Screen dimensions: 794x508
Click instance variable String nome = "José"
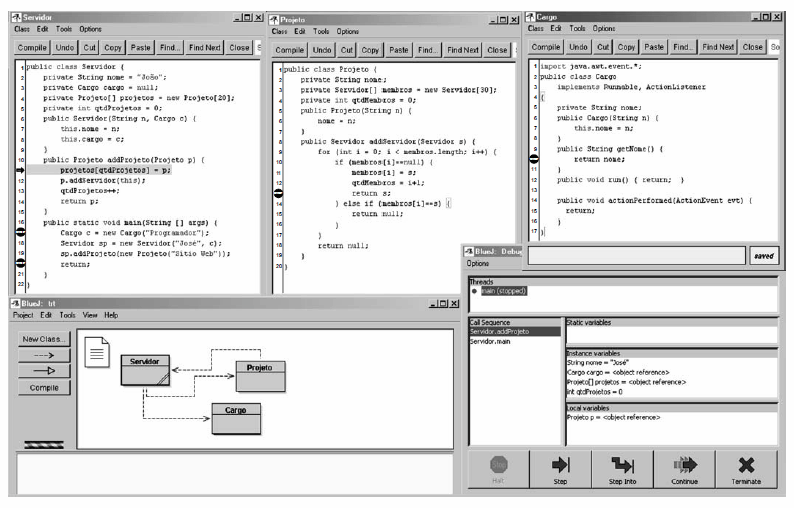[598, 363]
